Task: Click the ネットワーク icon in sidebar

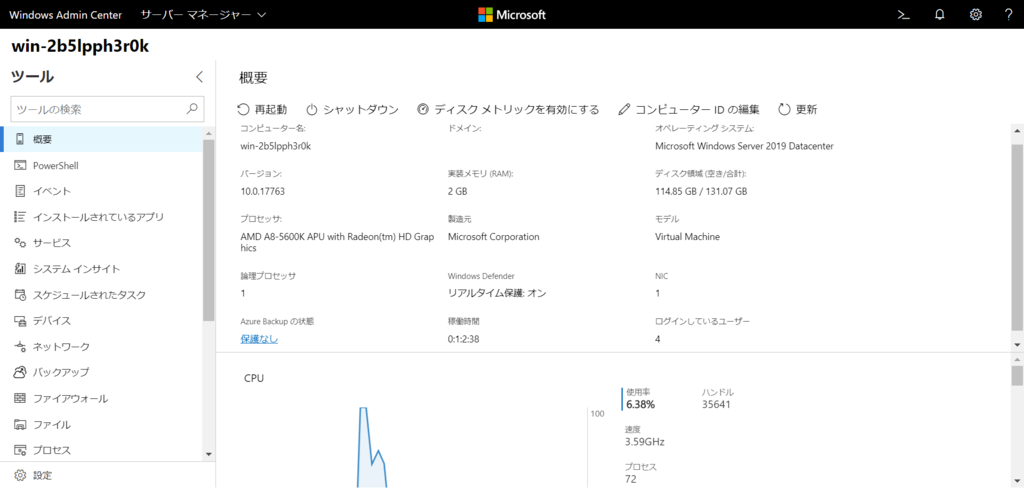Action: [x=20, y=346]
